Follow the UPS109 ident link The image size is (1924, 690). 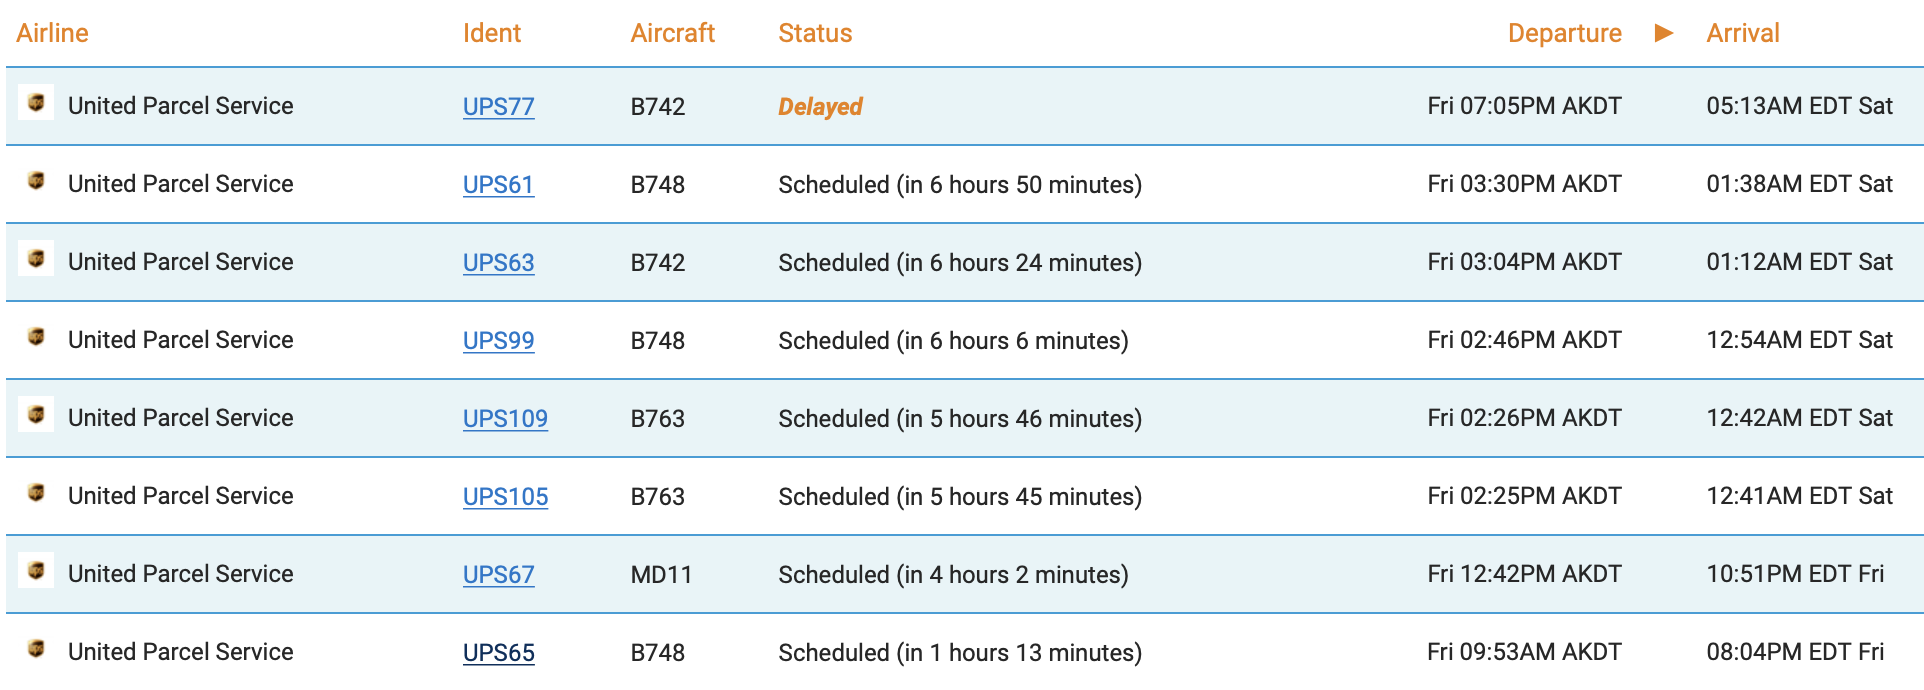click(505, 418)
